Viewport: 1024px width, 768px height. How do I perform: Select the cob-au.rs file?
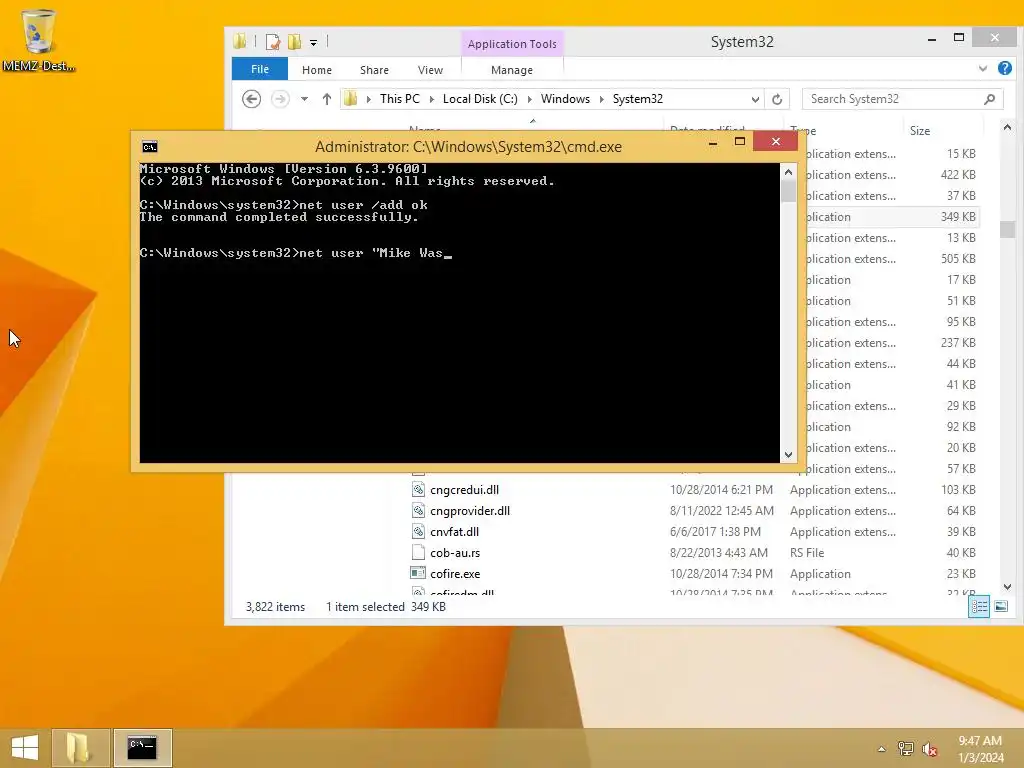[455, 552]
